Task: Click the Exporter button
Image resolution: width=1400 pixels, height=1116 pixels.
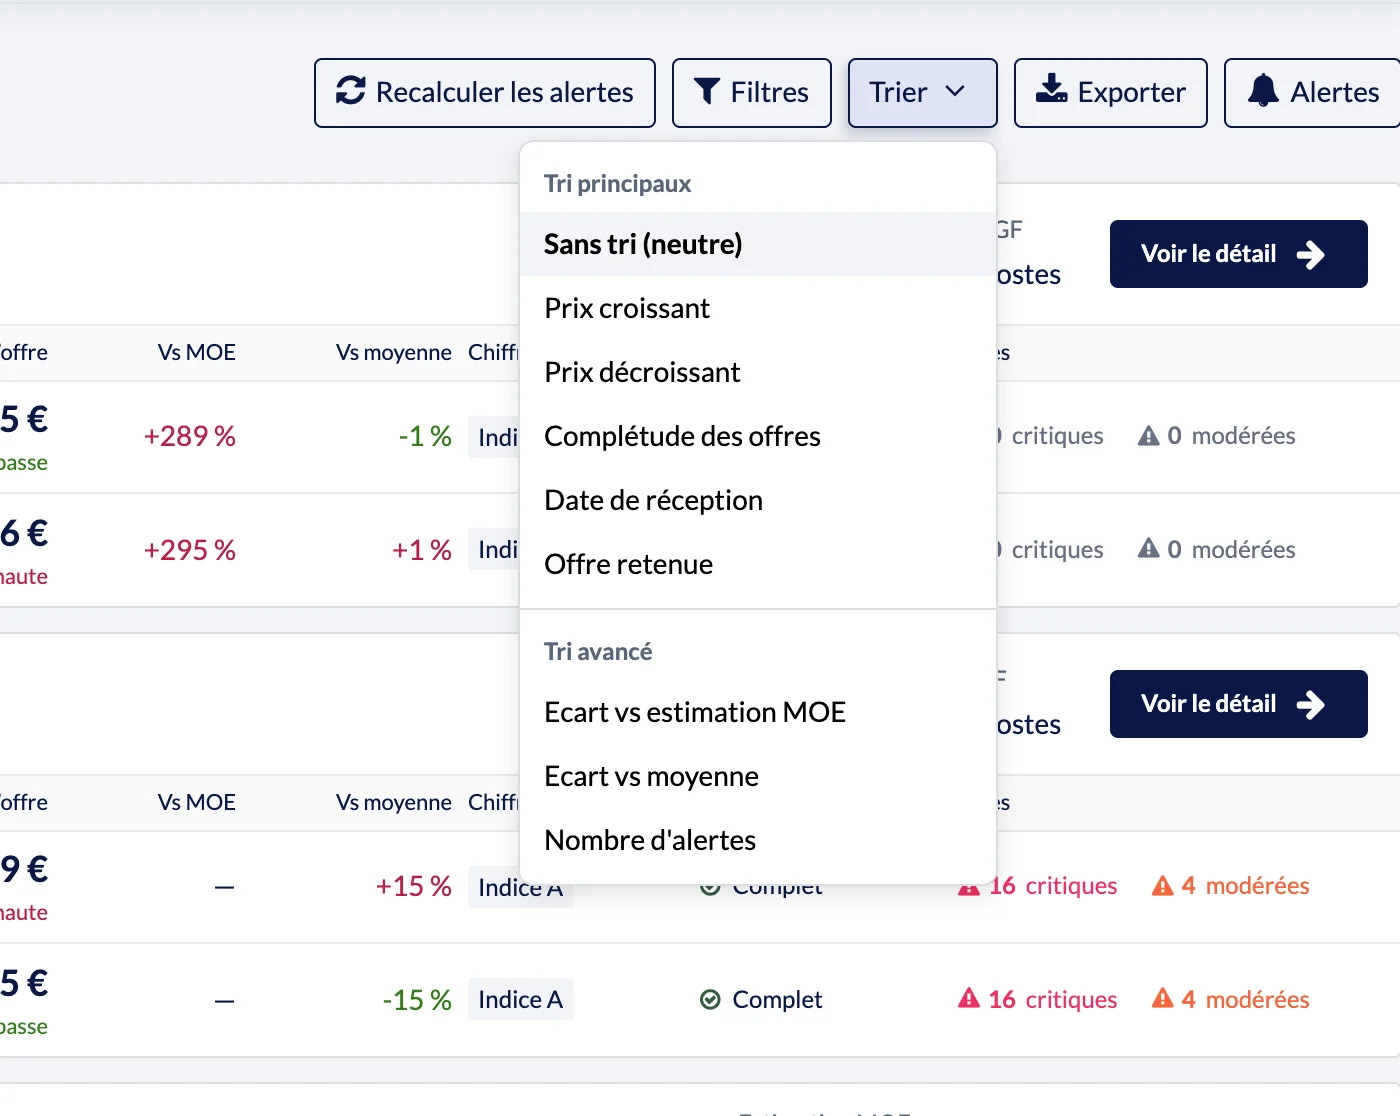Action: point(1111,93)
